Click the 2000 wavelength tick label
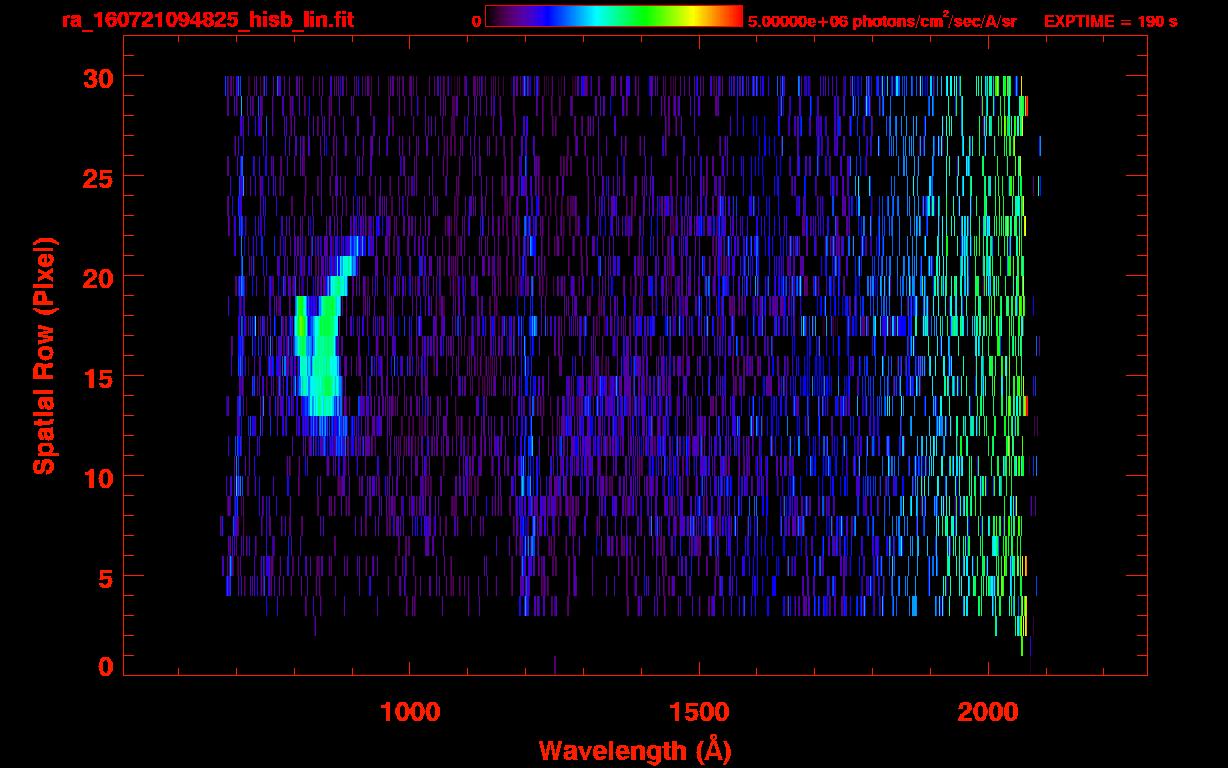Image resolution: width=1228 pixels, height=768 pixels. [x=988, y=712]
